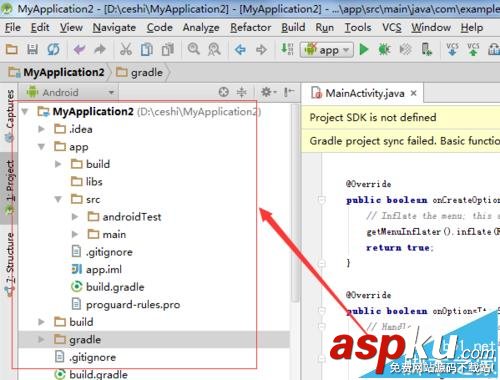Image resolution: width=500 pixels, height=380 pixels.
Task: Click the Paste toolbar icon
Action: click(168, 49)
